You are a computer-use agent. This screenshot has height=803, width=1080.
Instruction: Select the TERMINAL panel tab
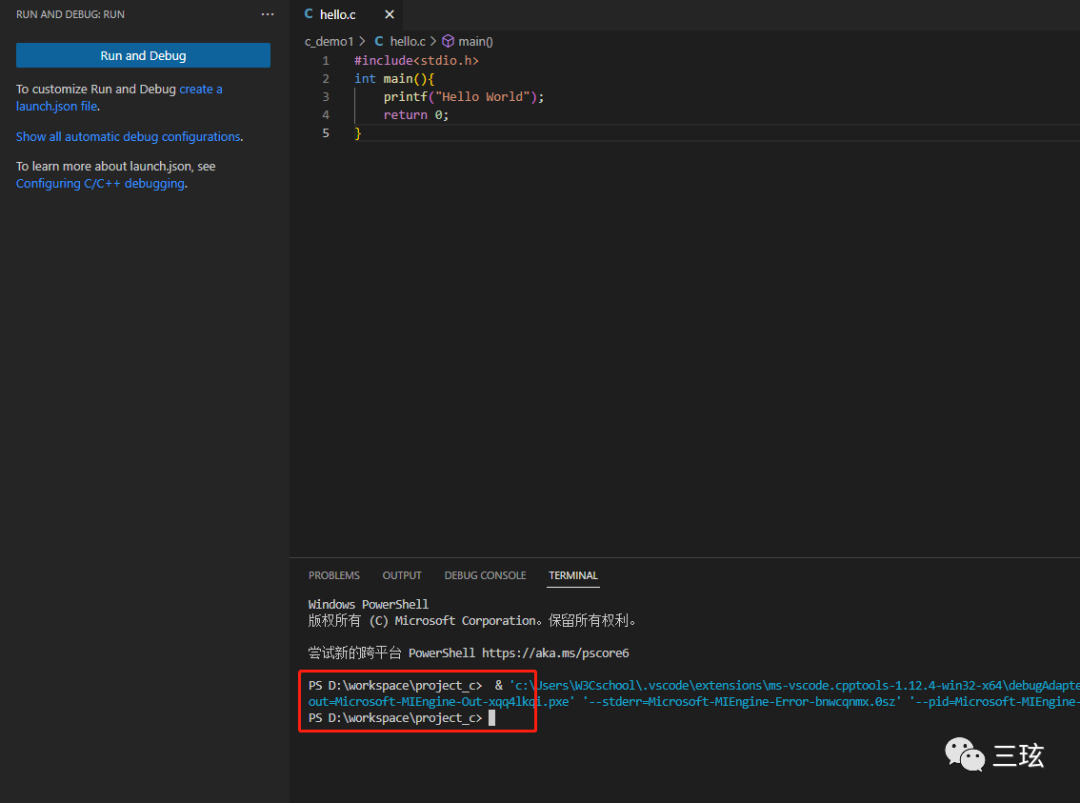pos(573,576)
